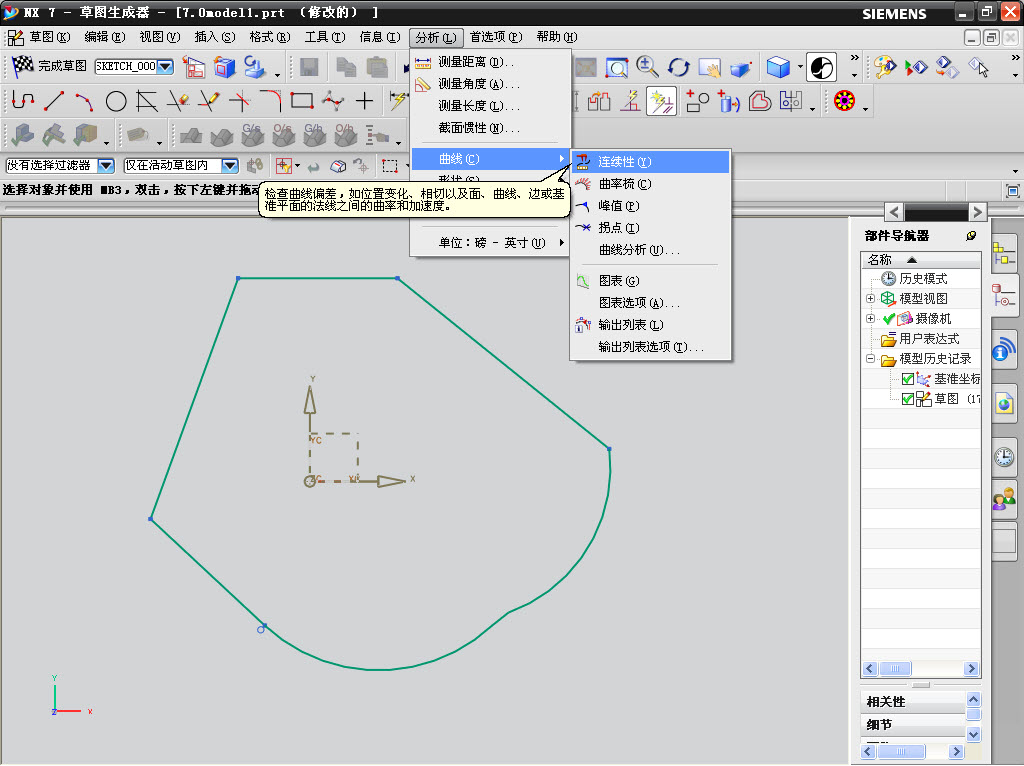Screen dimensions: 1024x766
Task: Click the 相关性 panel scroll up arrow
Action: [x=973, y=699]
